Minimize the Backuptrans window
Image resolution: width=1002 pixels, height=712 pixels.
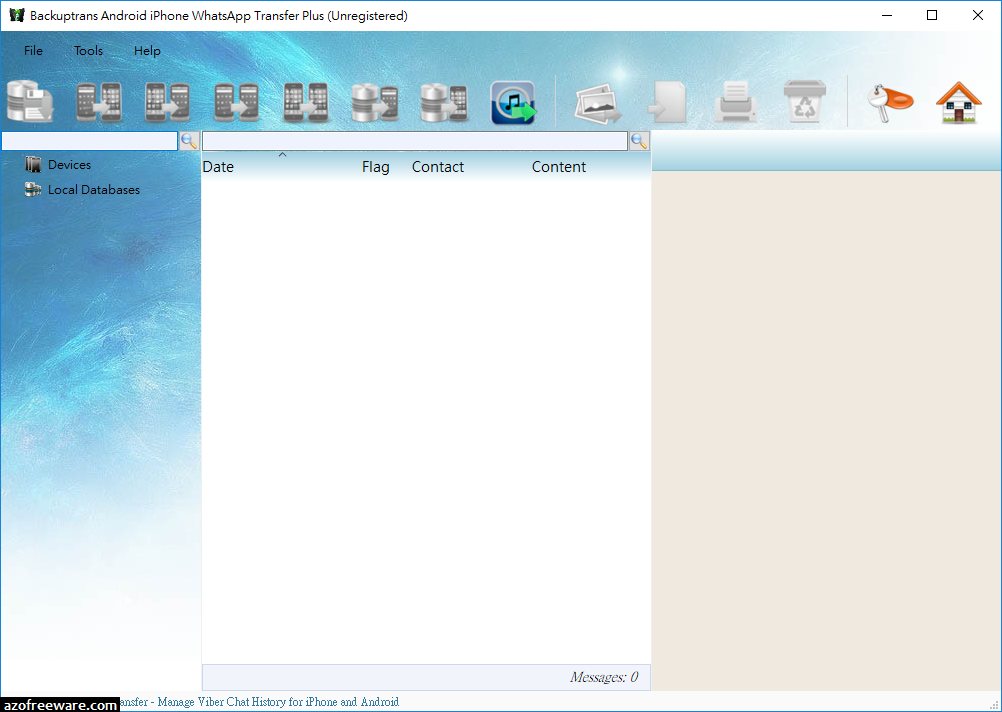click(887, 15)
